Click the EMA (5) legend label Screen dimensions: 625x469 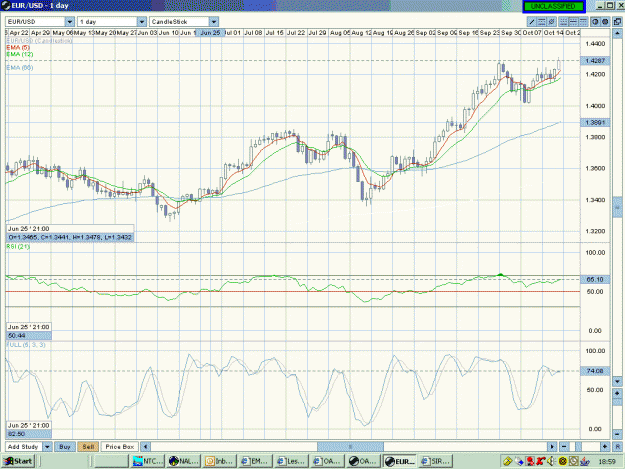tap(18, 47)
